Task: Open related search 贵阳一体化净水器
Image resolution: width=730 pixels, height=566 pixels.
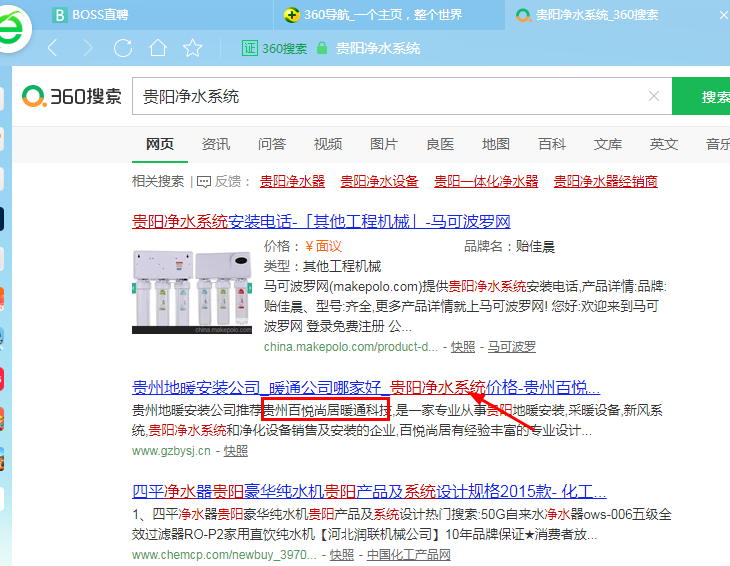Action: click(x=486, y=181)
